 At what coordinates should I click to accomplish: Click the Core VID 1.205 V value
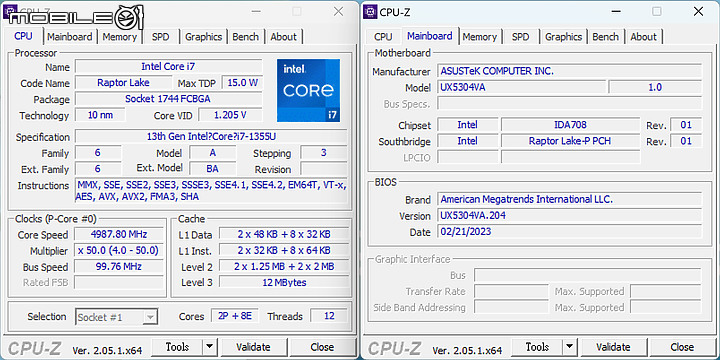(230, 115)
